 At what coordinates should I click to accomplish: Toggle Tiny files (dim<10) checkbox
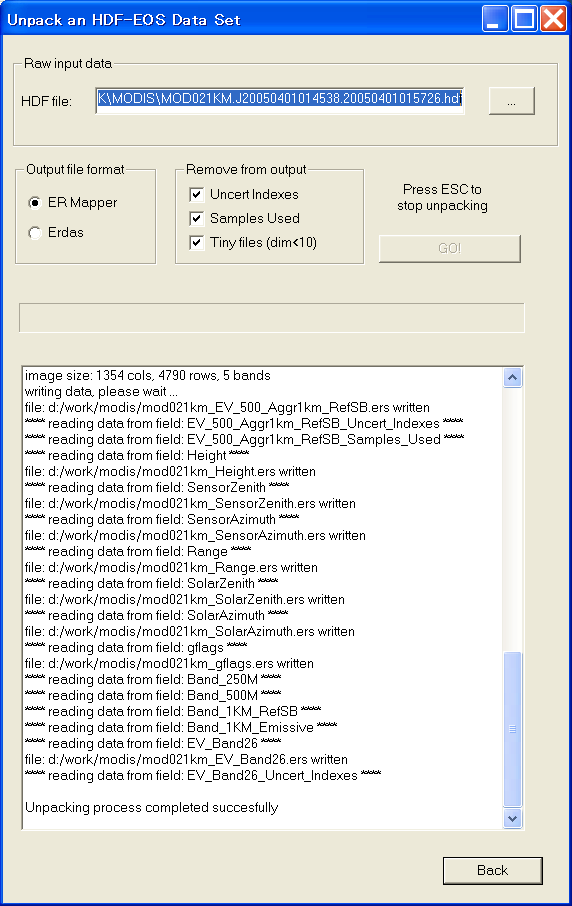pyautogui.click(x=196, y=242)
